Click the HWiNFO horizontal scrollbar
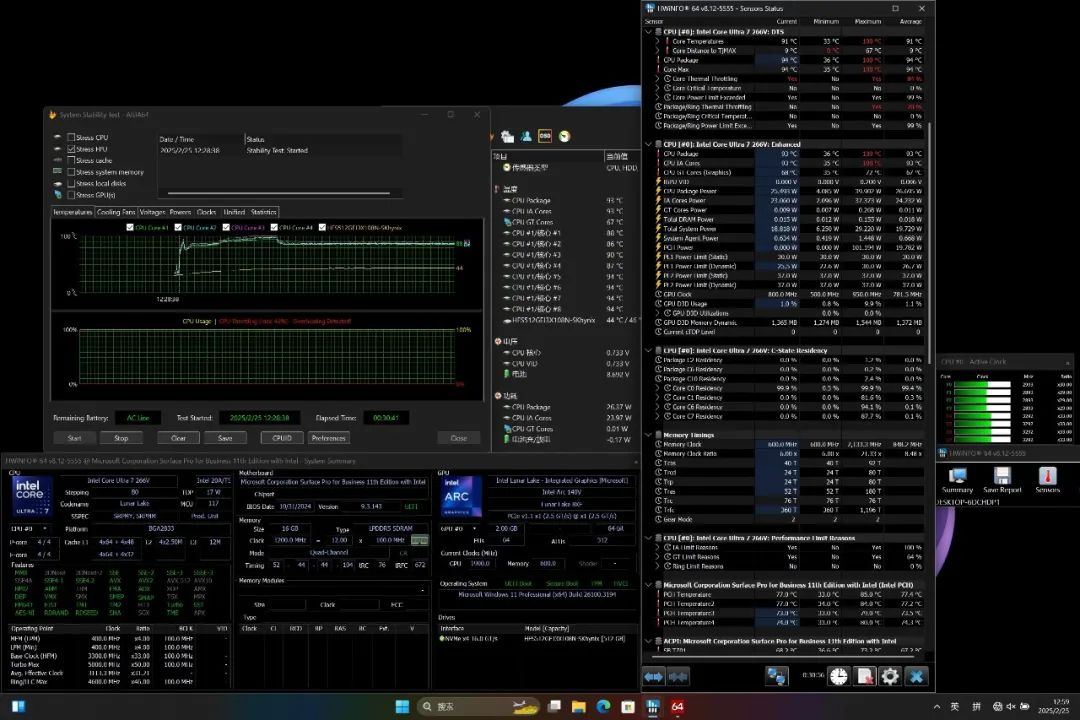Viewport: 1080px width, 720px height. (785, 656)
